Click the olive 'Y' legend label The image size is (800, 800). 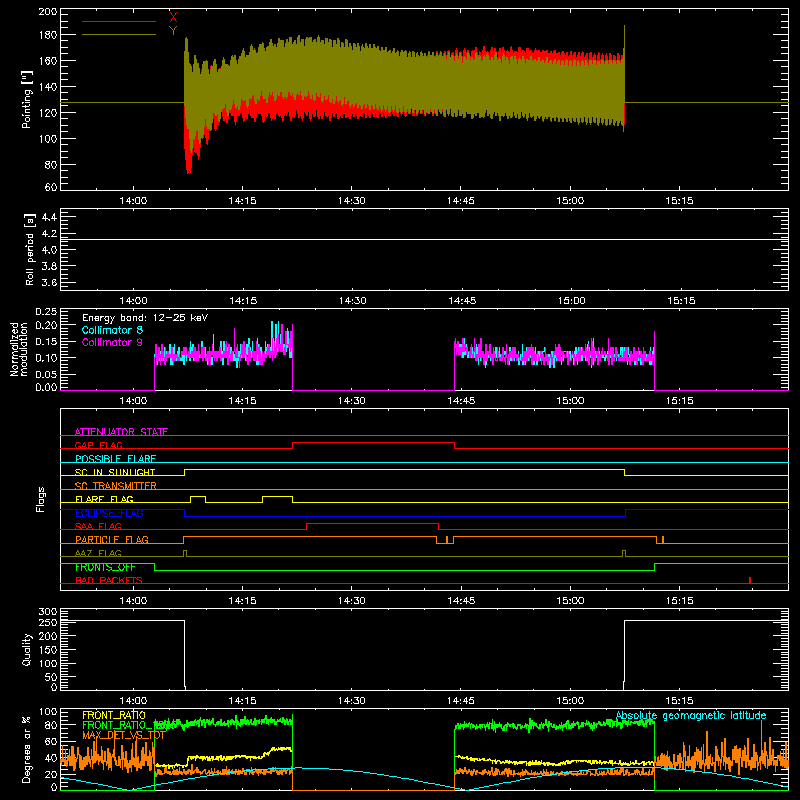click(x=173, y=31)
